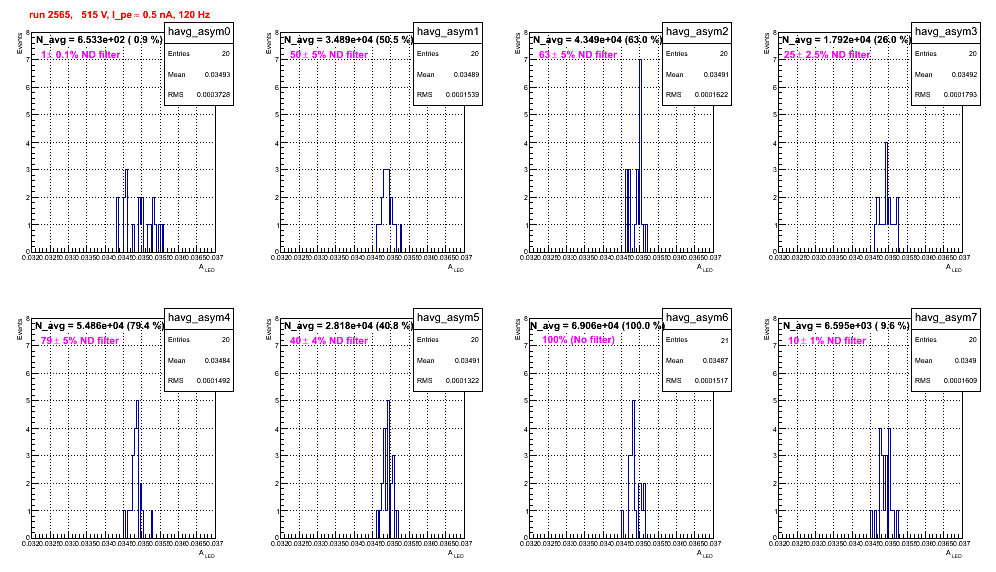996x572 pixels.
Task: Click the Entries row in havg_asym3 box
Action: (x=946, y=54)
